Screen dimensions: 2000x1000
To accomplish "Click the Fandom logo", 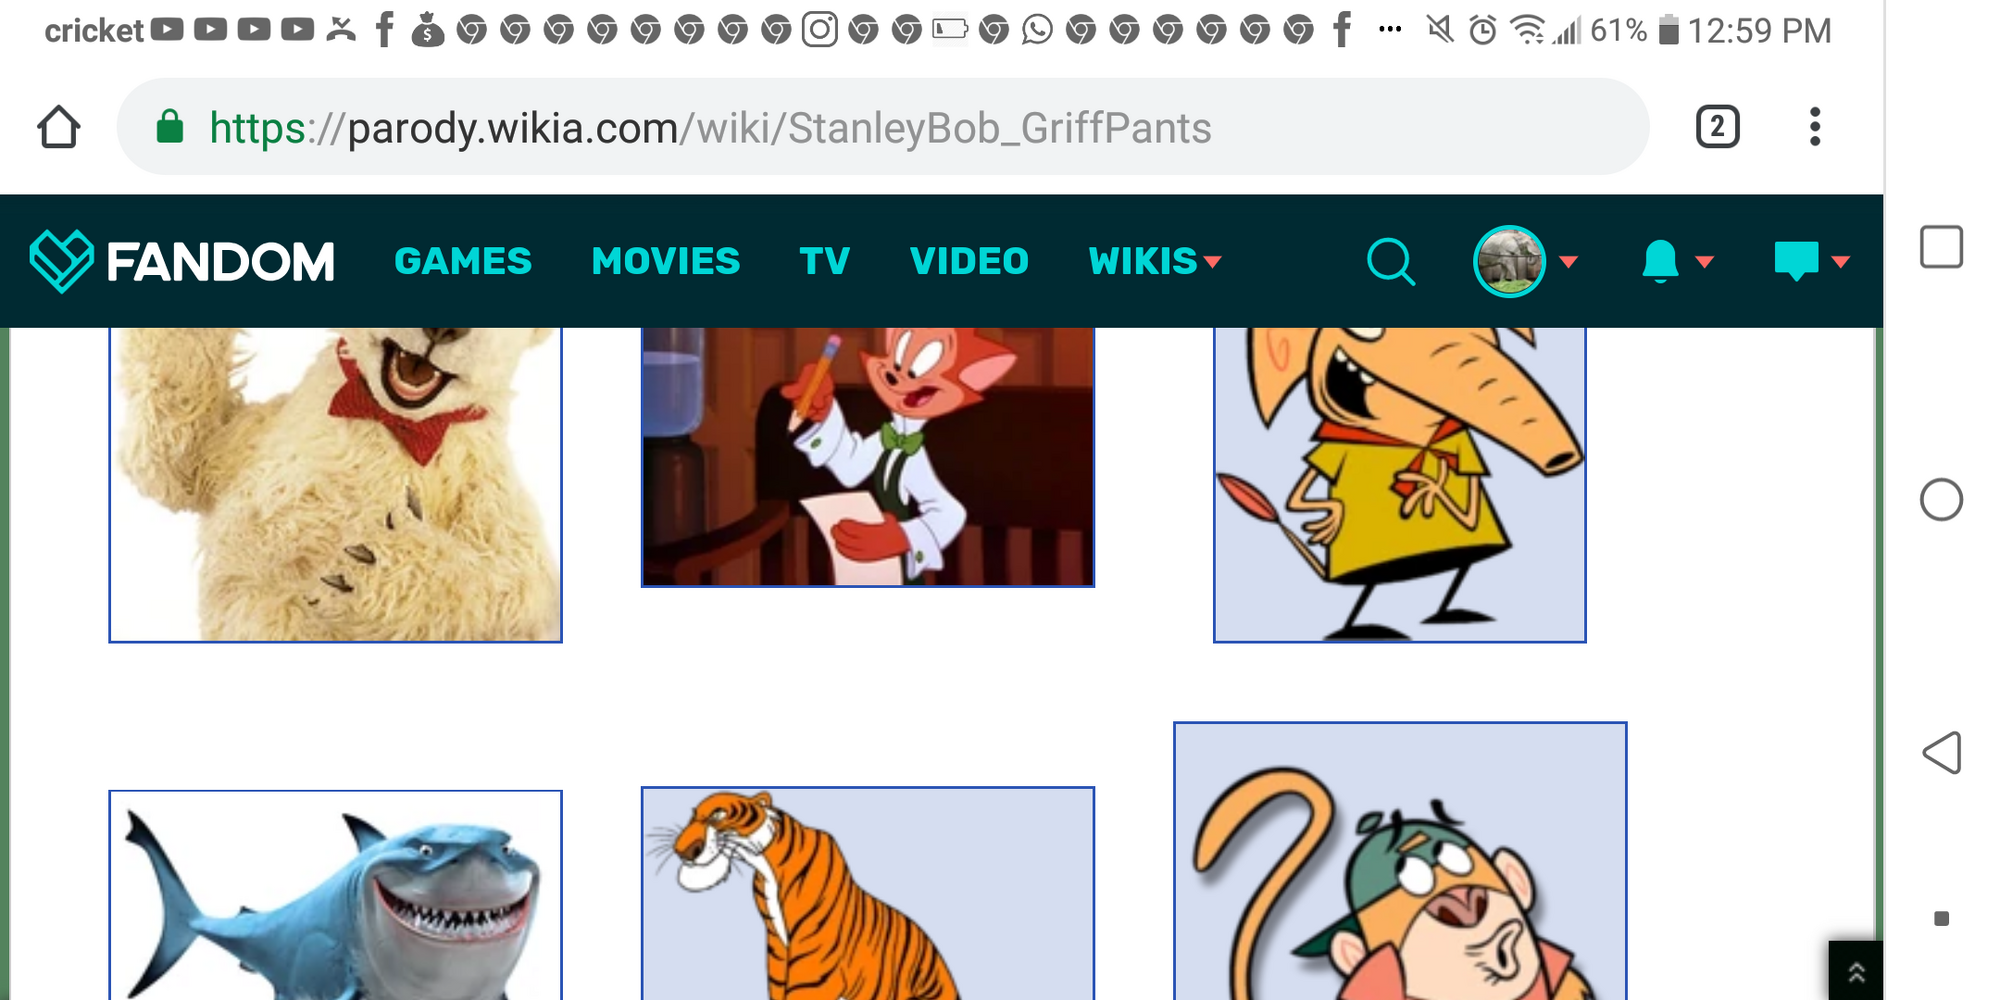I will (x=182, y=261).
